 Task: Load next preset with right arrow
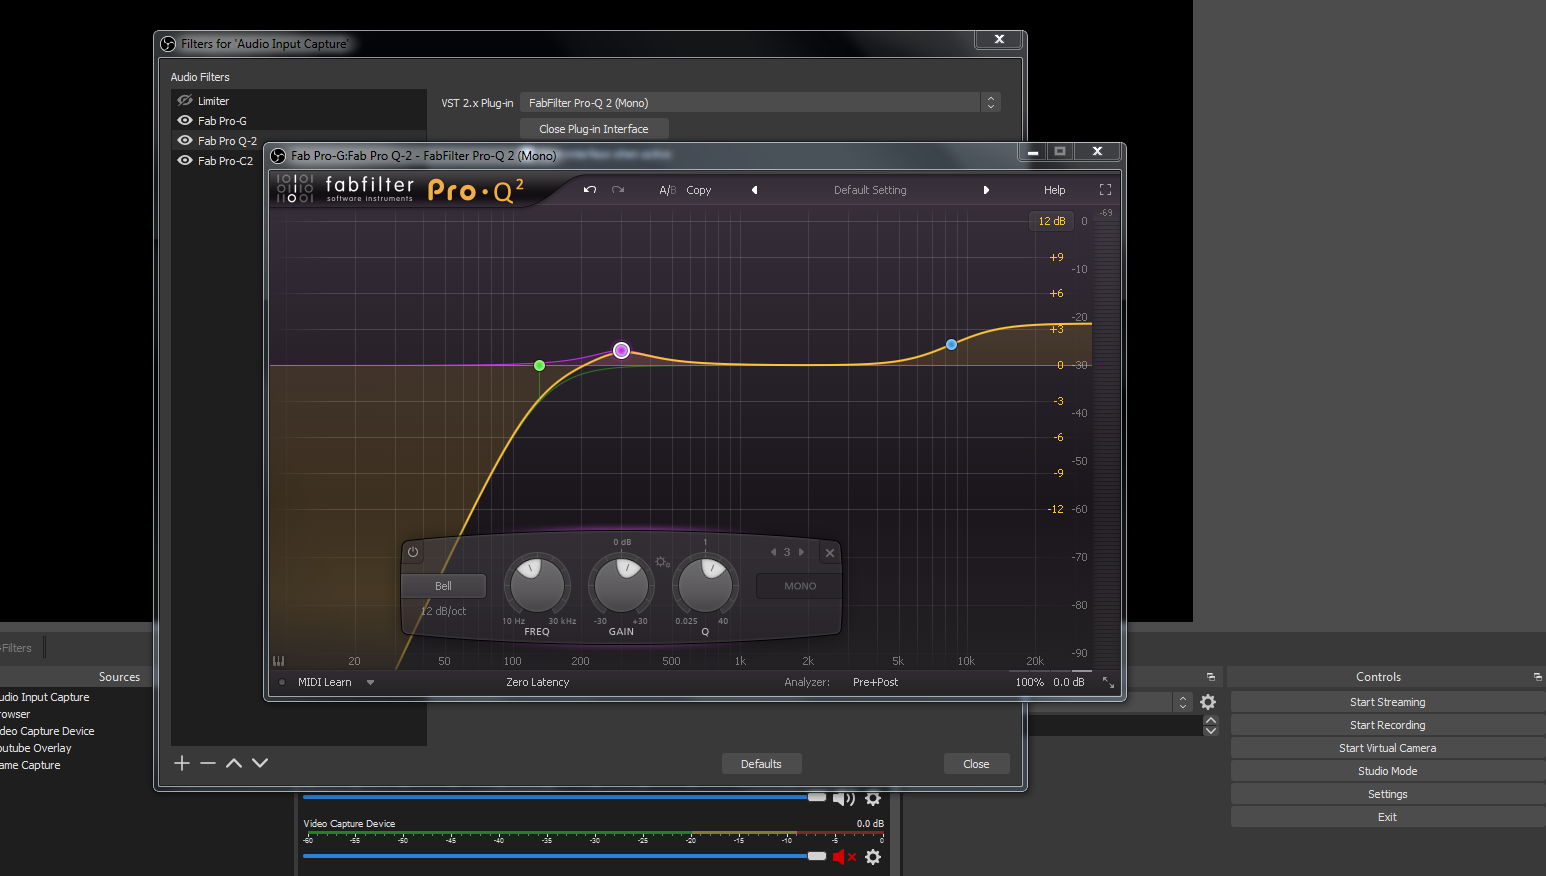pyautogui.click(x=986, y=190)
